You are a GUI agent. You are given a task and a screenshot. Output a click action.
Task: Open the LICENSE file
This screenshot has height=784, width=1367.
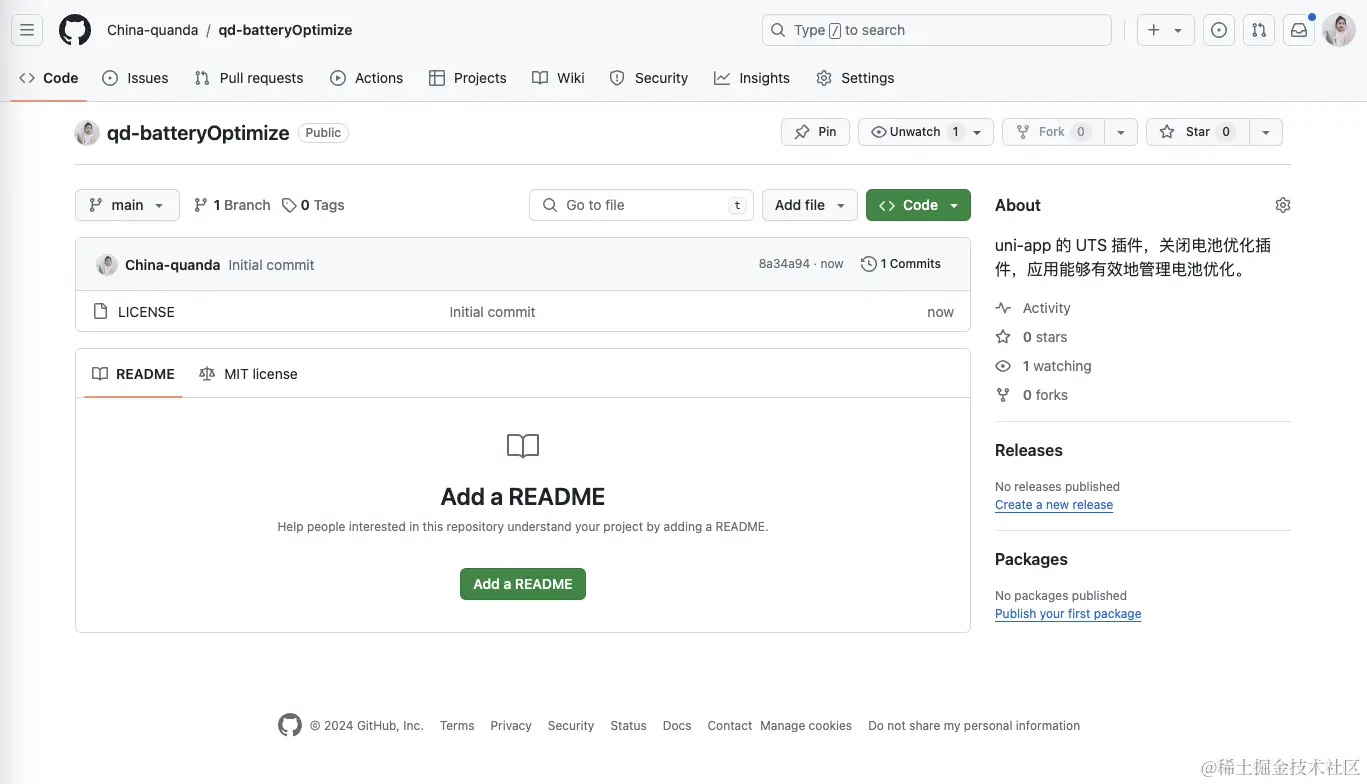(146, 312)
